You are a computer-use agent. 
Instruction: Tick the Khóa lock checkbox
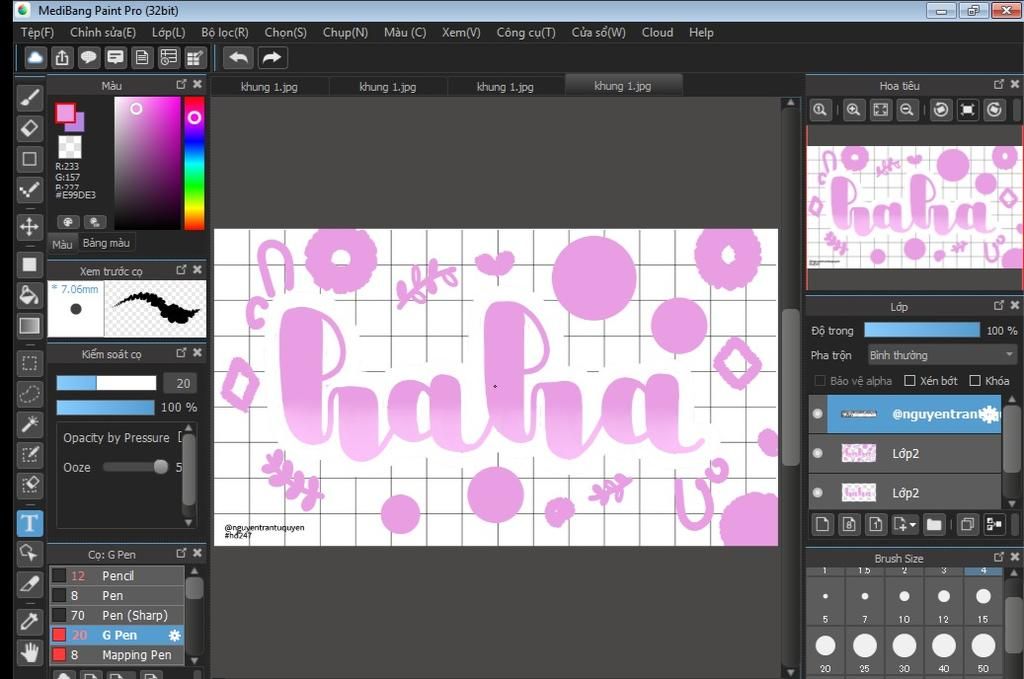tap(975, 381)
